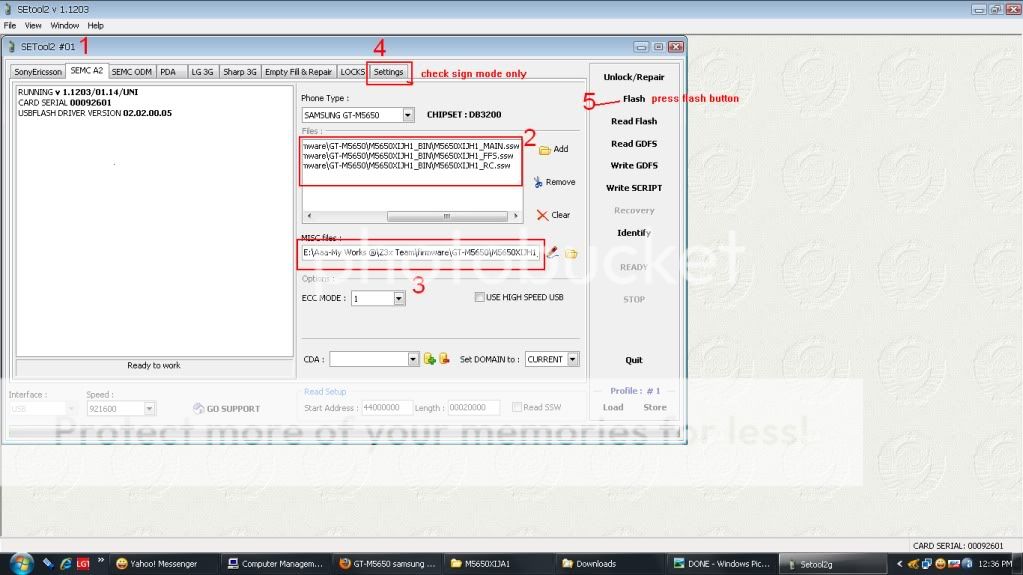Image resolution: width=1023 pixels, height=575 pixels.
Task: Click the Write SCRIPT button
Action: pos(634,188)
